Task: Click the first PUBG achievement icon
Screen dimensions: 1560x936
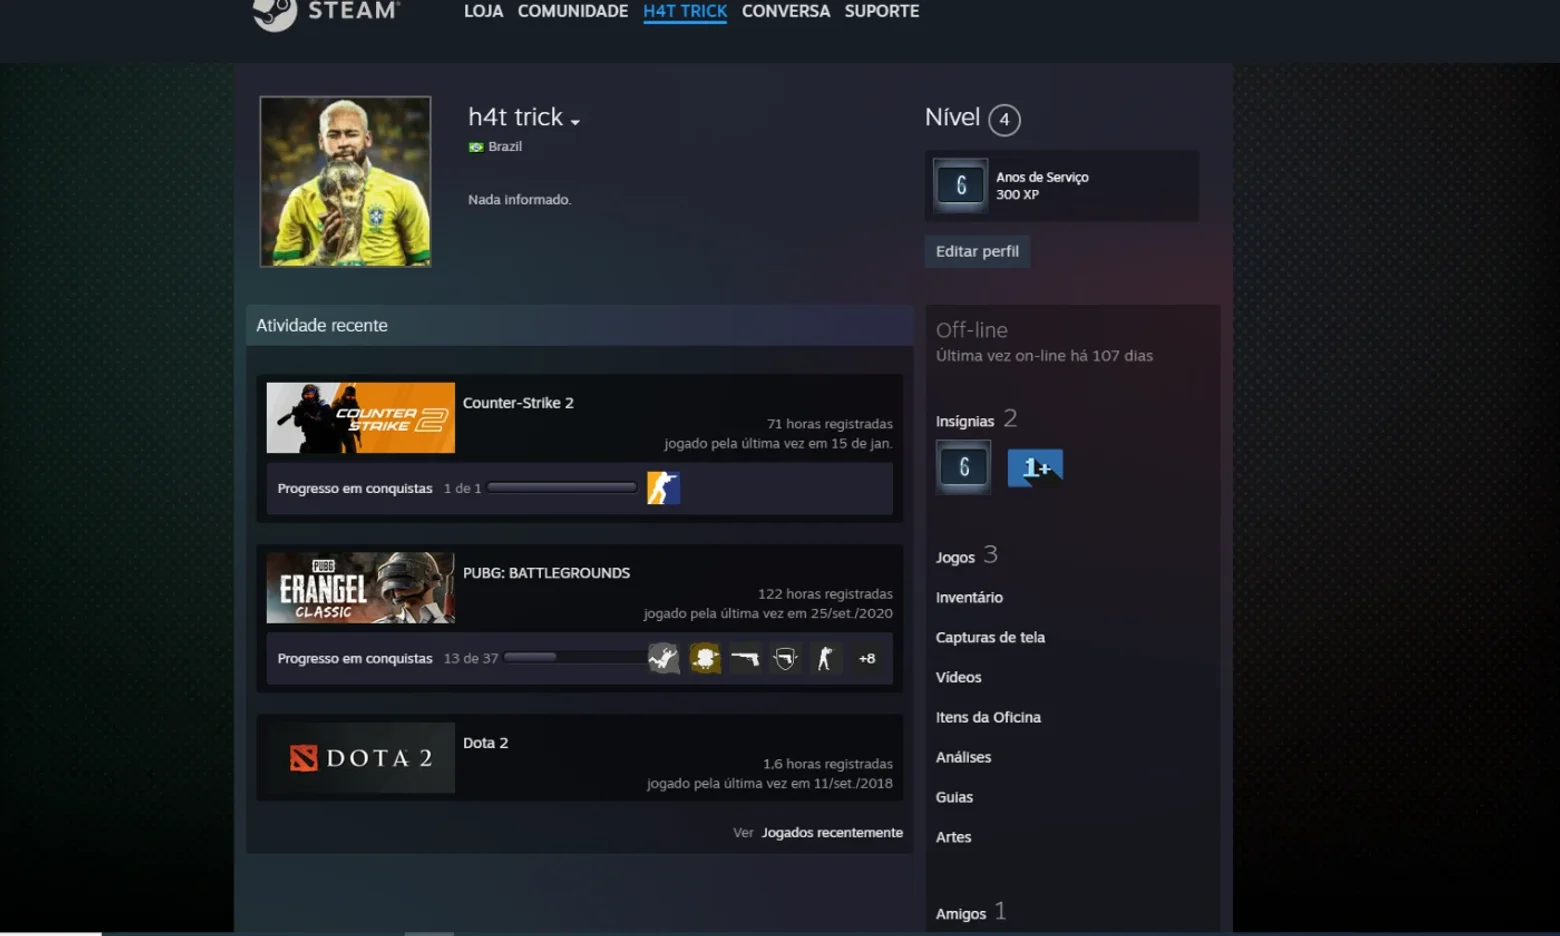Action: coord(663,658)
